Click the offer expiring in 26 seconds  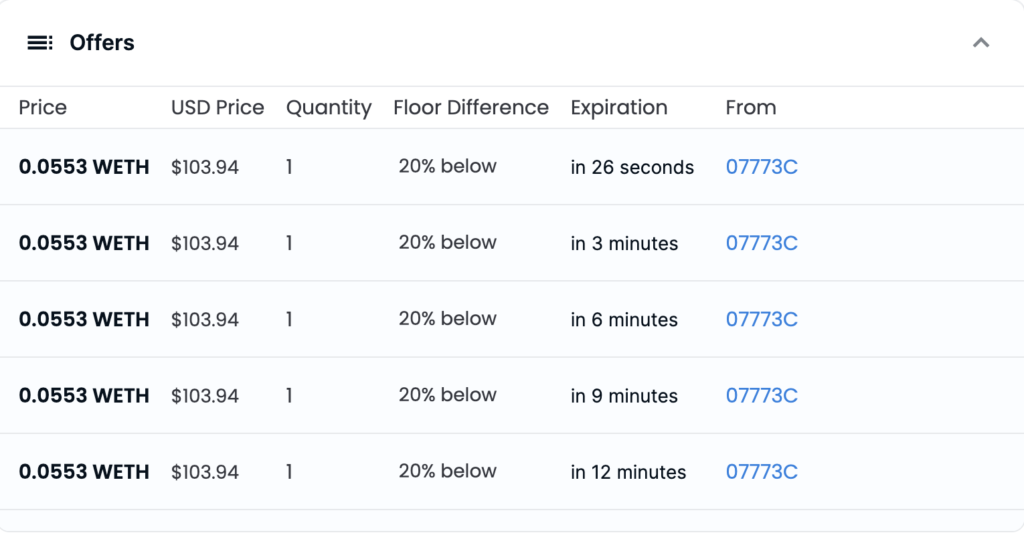point(512,167)
